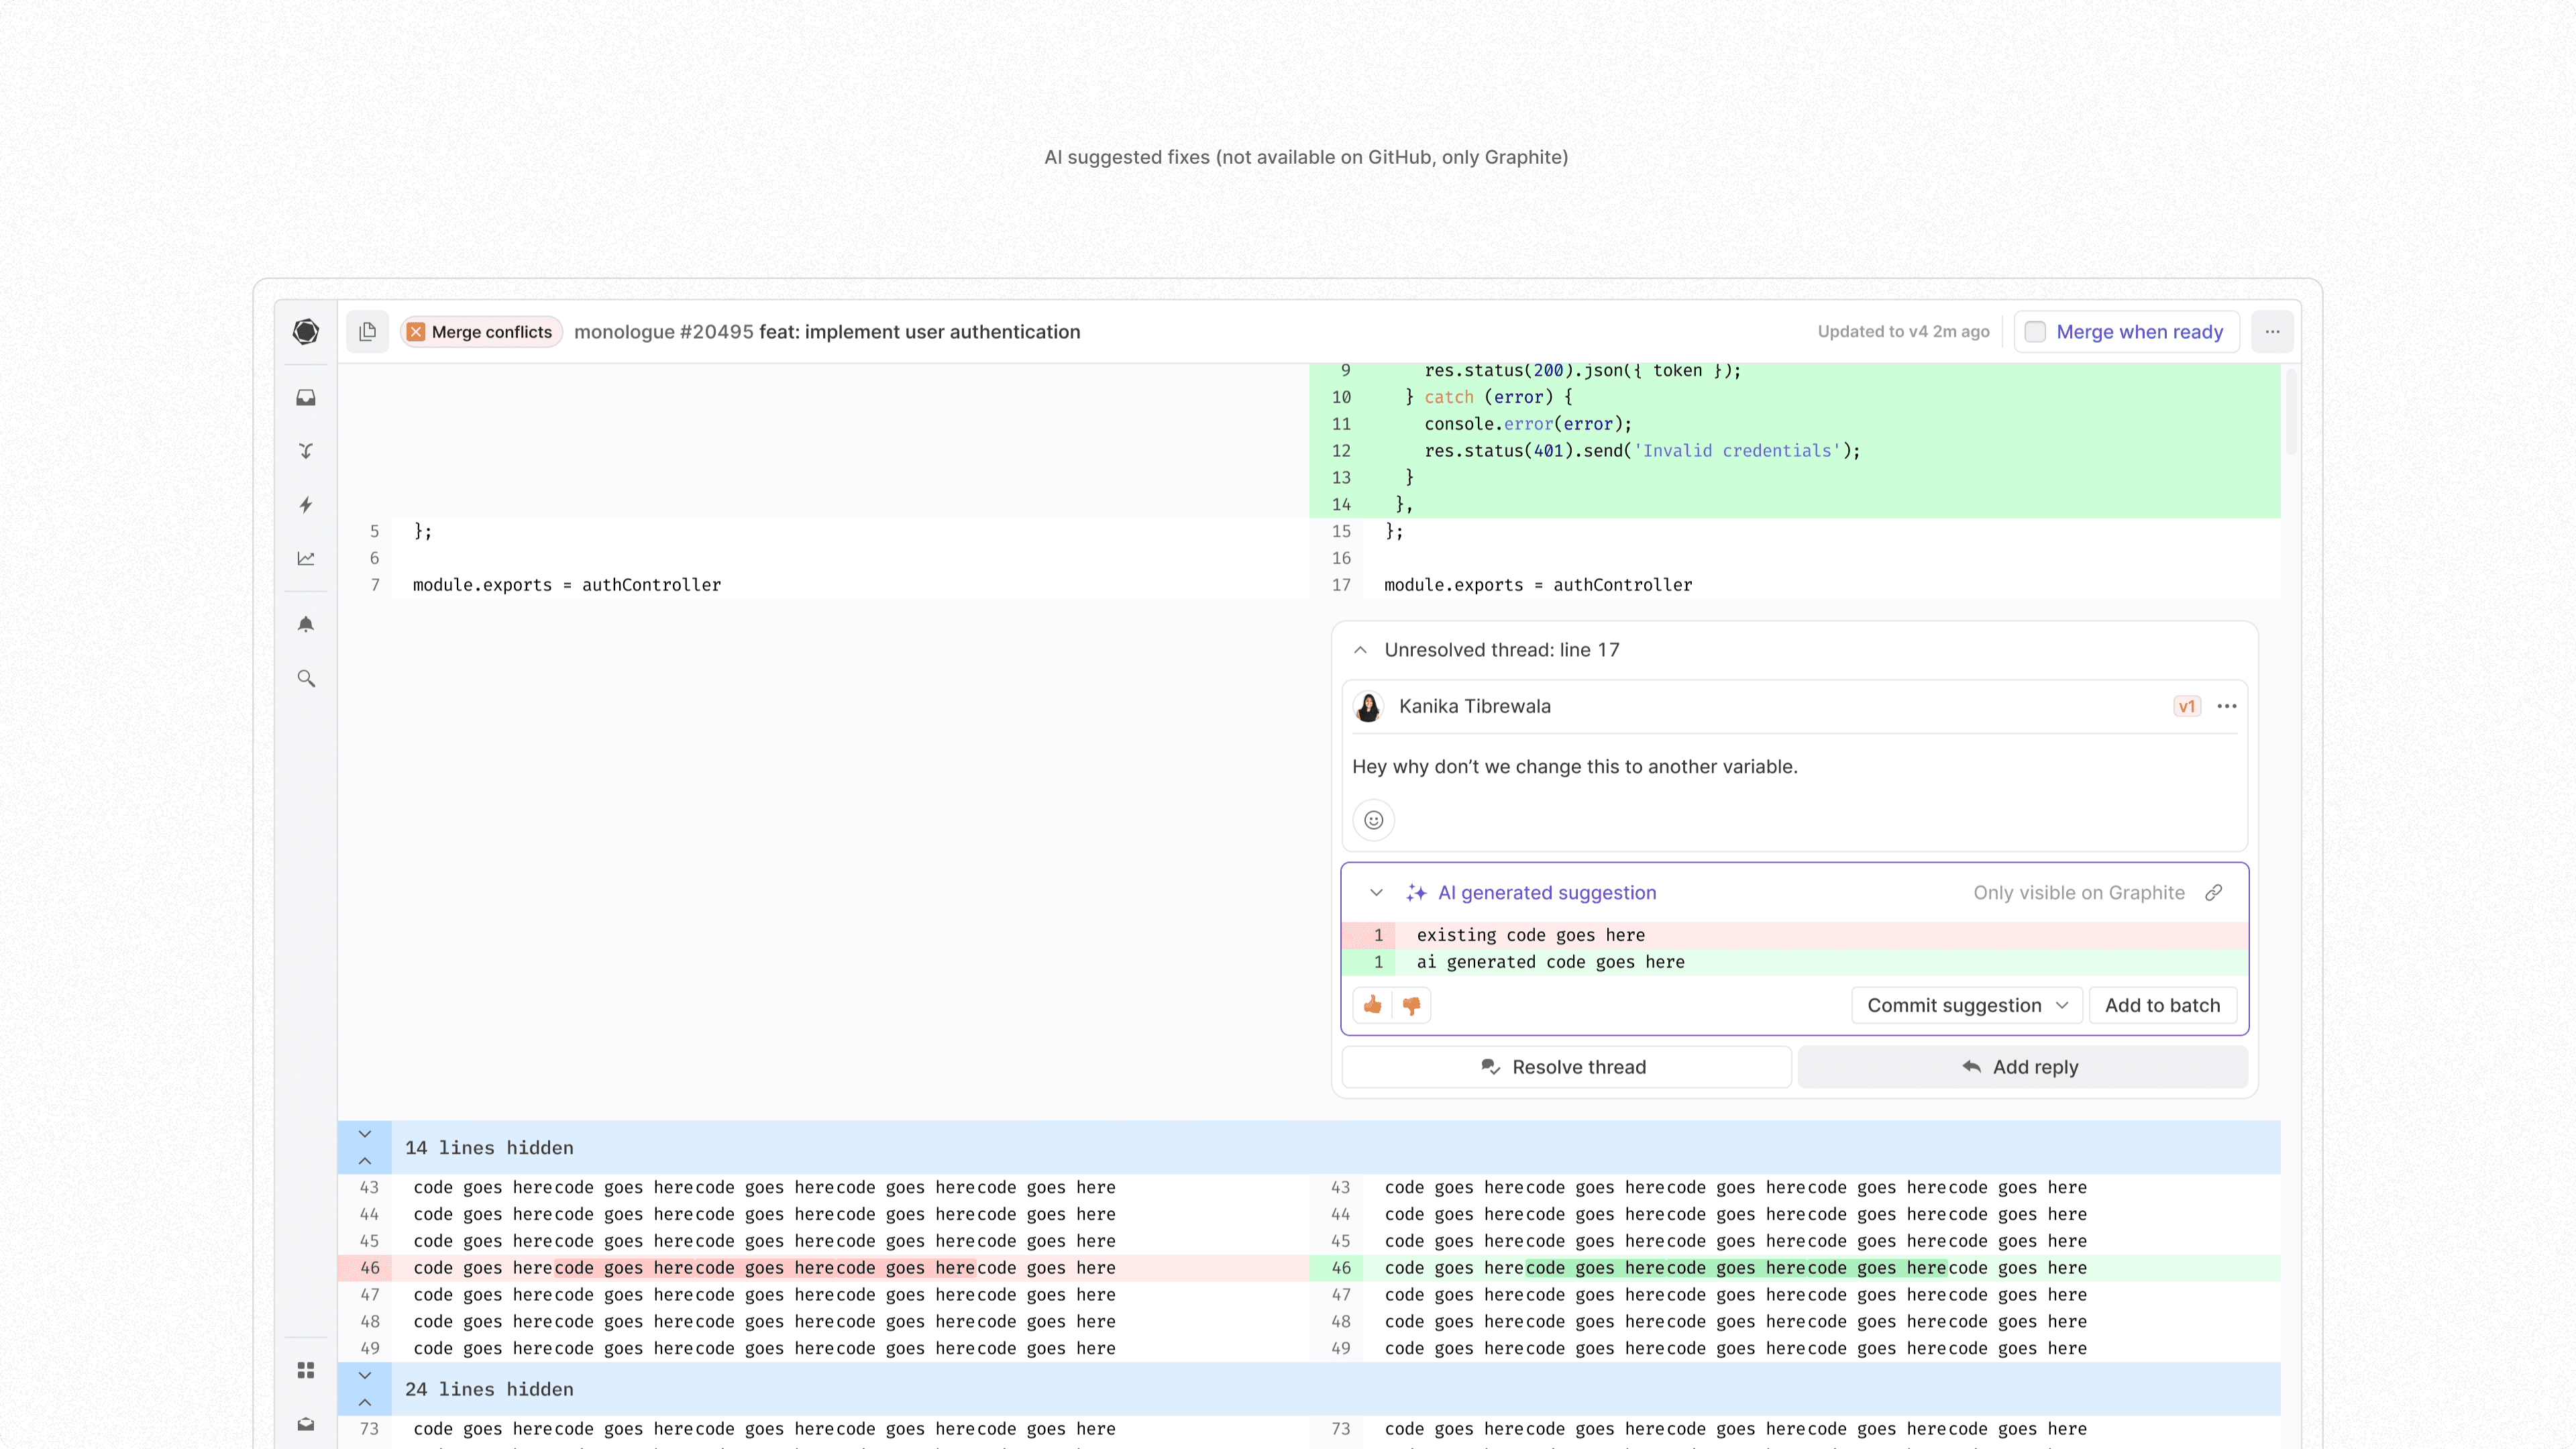
Task: Click line number 43 in the left pane
Action: [x=370, y=1187]
